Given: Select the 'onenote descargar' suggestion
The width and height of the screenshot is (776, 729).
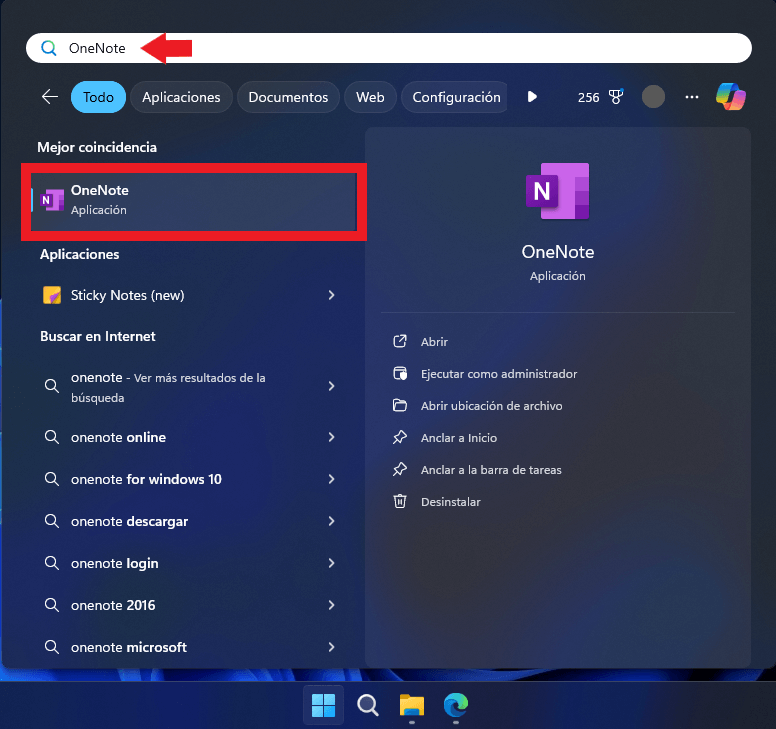Looking at the screenshot, I should pos(188,521).
